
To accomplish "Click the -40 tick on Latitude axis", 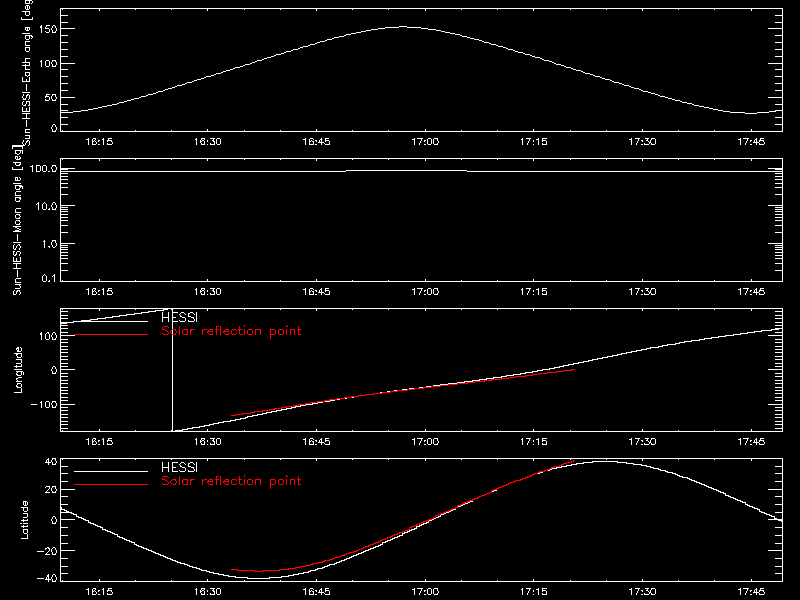I will (x=47, y=578).
